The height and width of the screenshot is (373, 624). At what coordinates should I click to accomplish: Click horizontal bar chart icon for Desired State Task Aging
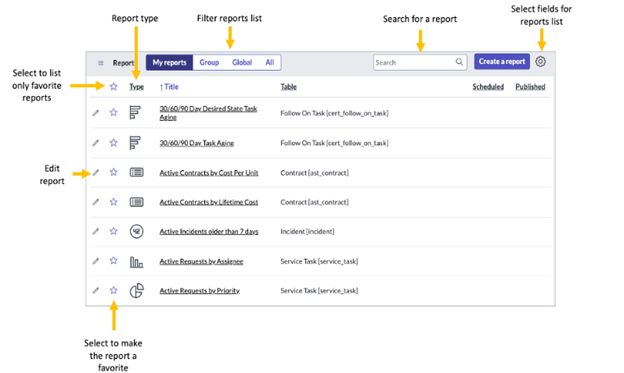point(135,113)
